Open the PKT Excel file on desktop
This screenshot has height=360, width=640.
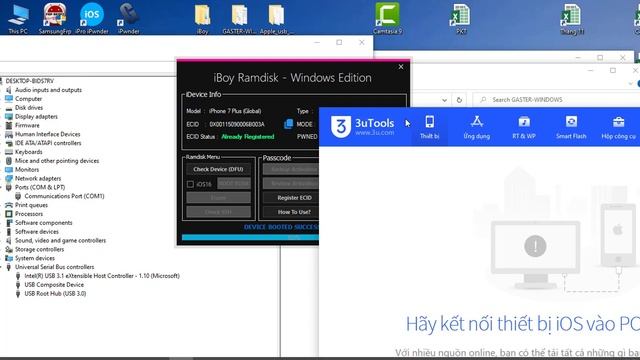pyautogui.click(x=461, y=18)
